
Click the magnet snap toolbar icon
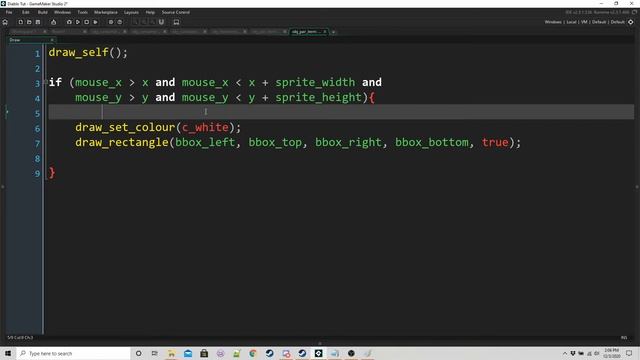pos(161,22)
